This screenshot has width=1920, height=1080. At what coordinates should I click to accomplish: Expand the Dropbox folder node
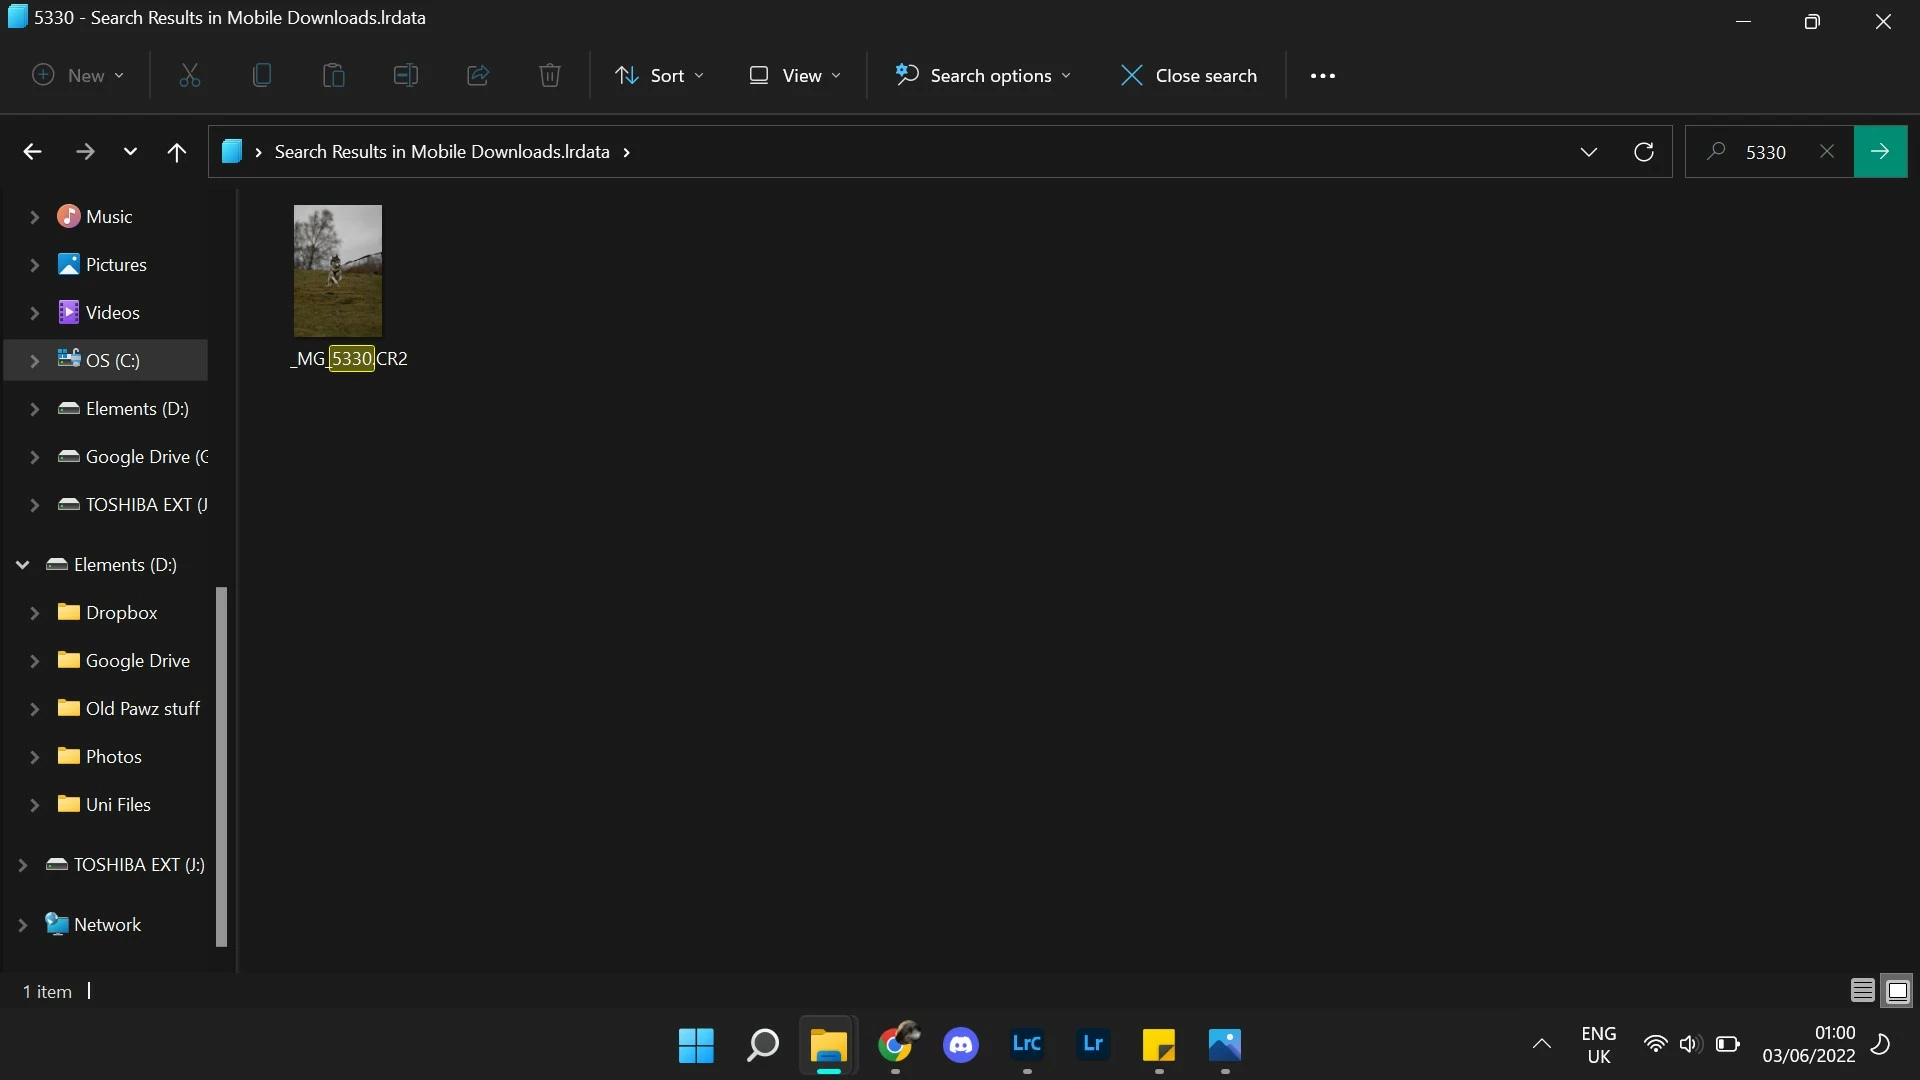click(x=34, y=613)
